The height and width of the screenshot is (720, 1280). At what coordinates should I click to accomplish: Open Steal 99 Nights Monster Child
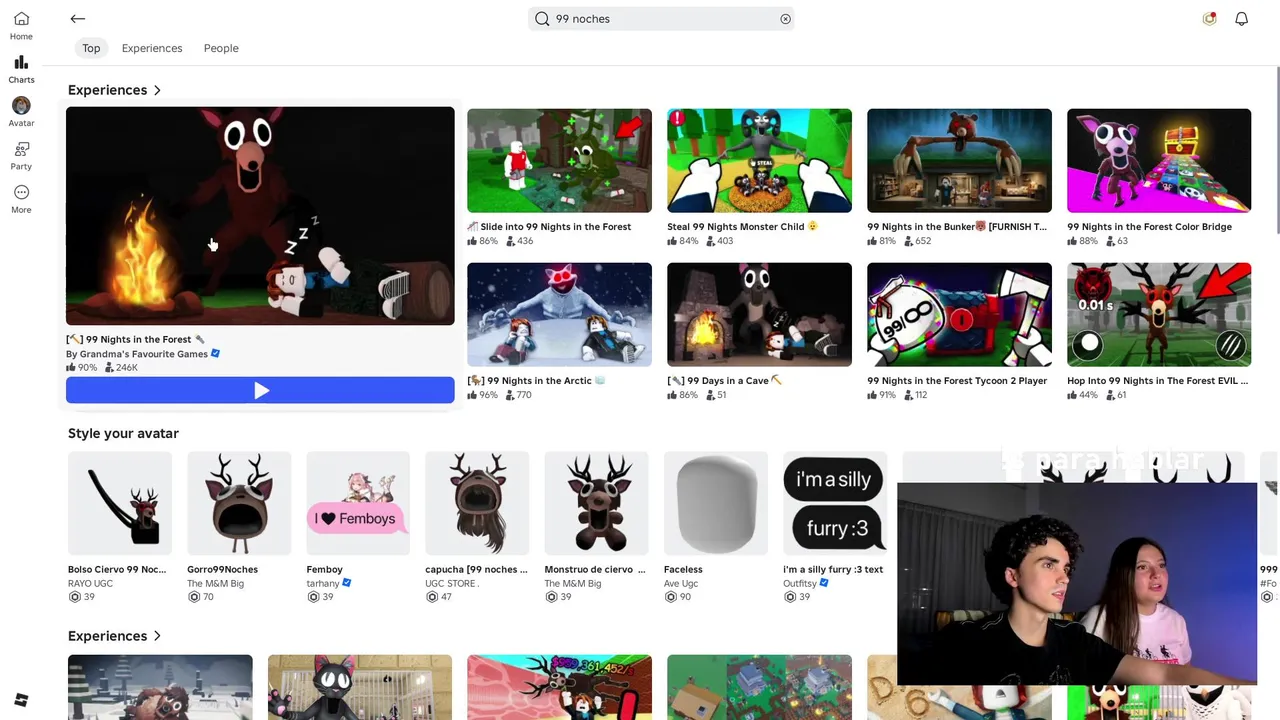coord(759,161)
